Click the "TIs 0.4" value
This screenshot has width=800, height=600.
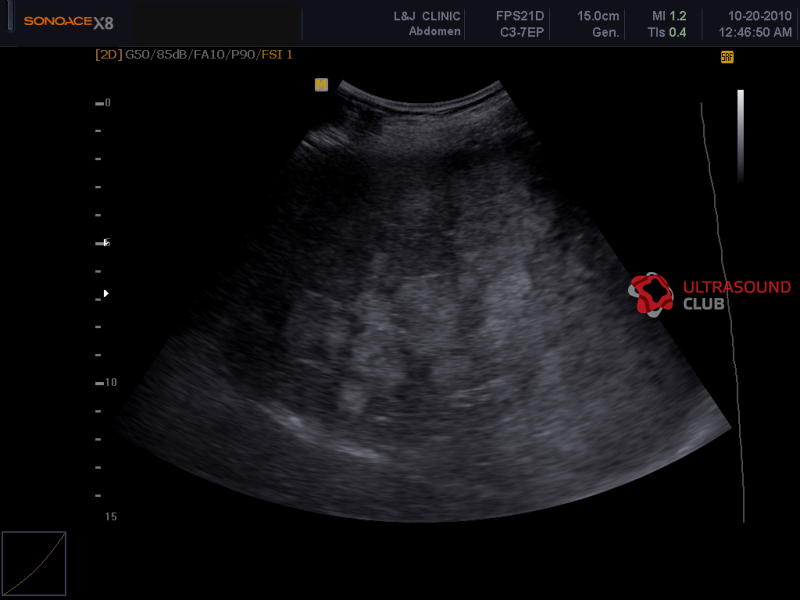(x=667, y=33)
